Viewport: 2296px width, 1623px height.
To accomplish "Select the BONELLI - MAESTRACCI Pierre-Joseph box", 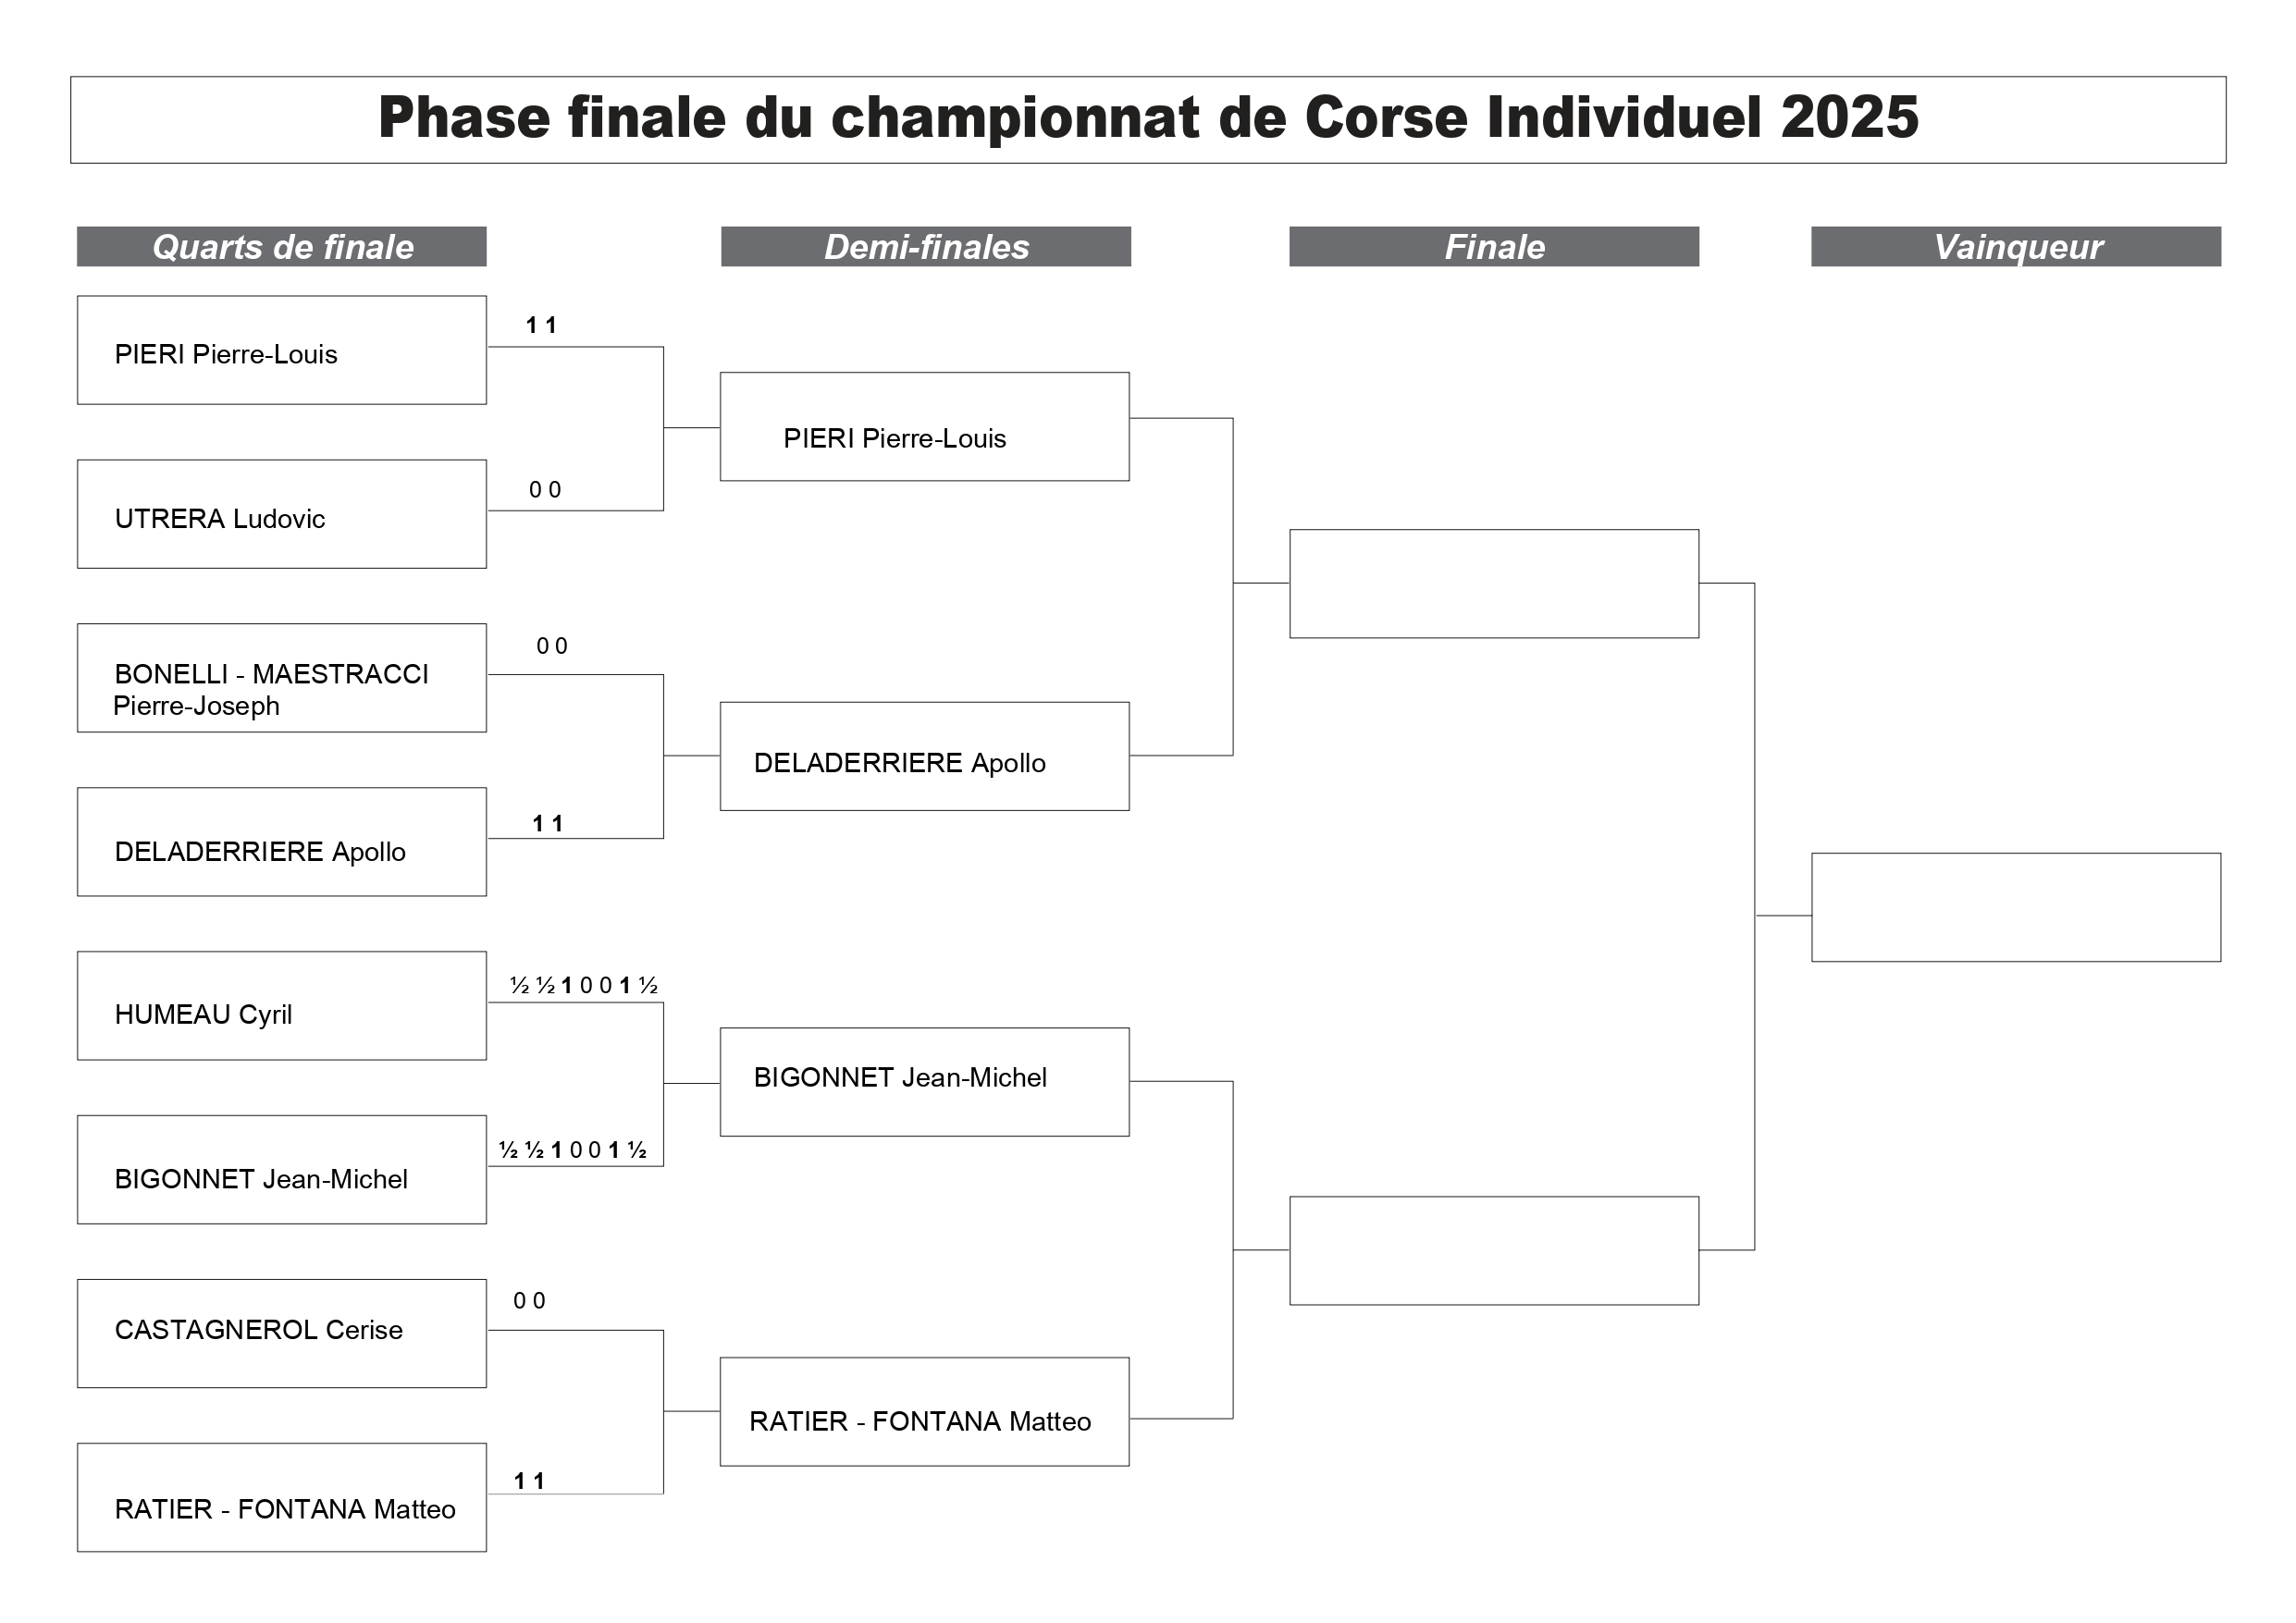I will (x=282, y=678).
